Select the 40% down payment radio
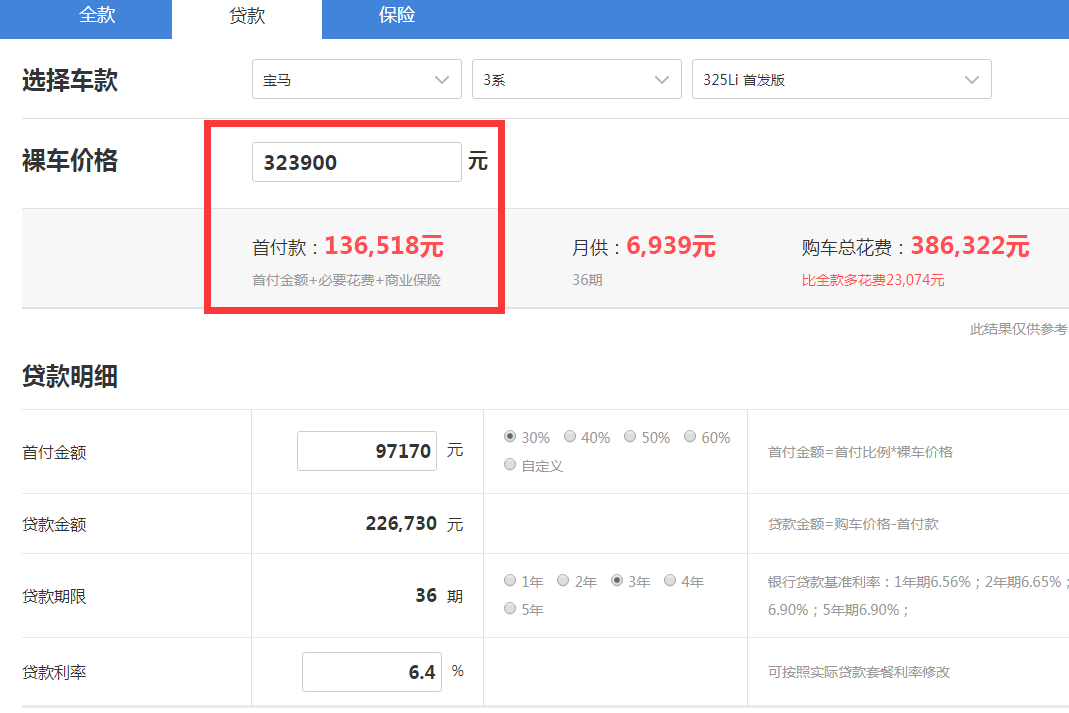Image resolution: width=1069 pixels, height=713 pixels. (x=570, y=436)
